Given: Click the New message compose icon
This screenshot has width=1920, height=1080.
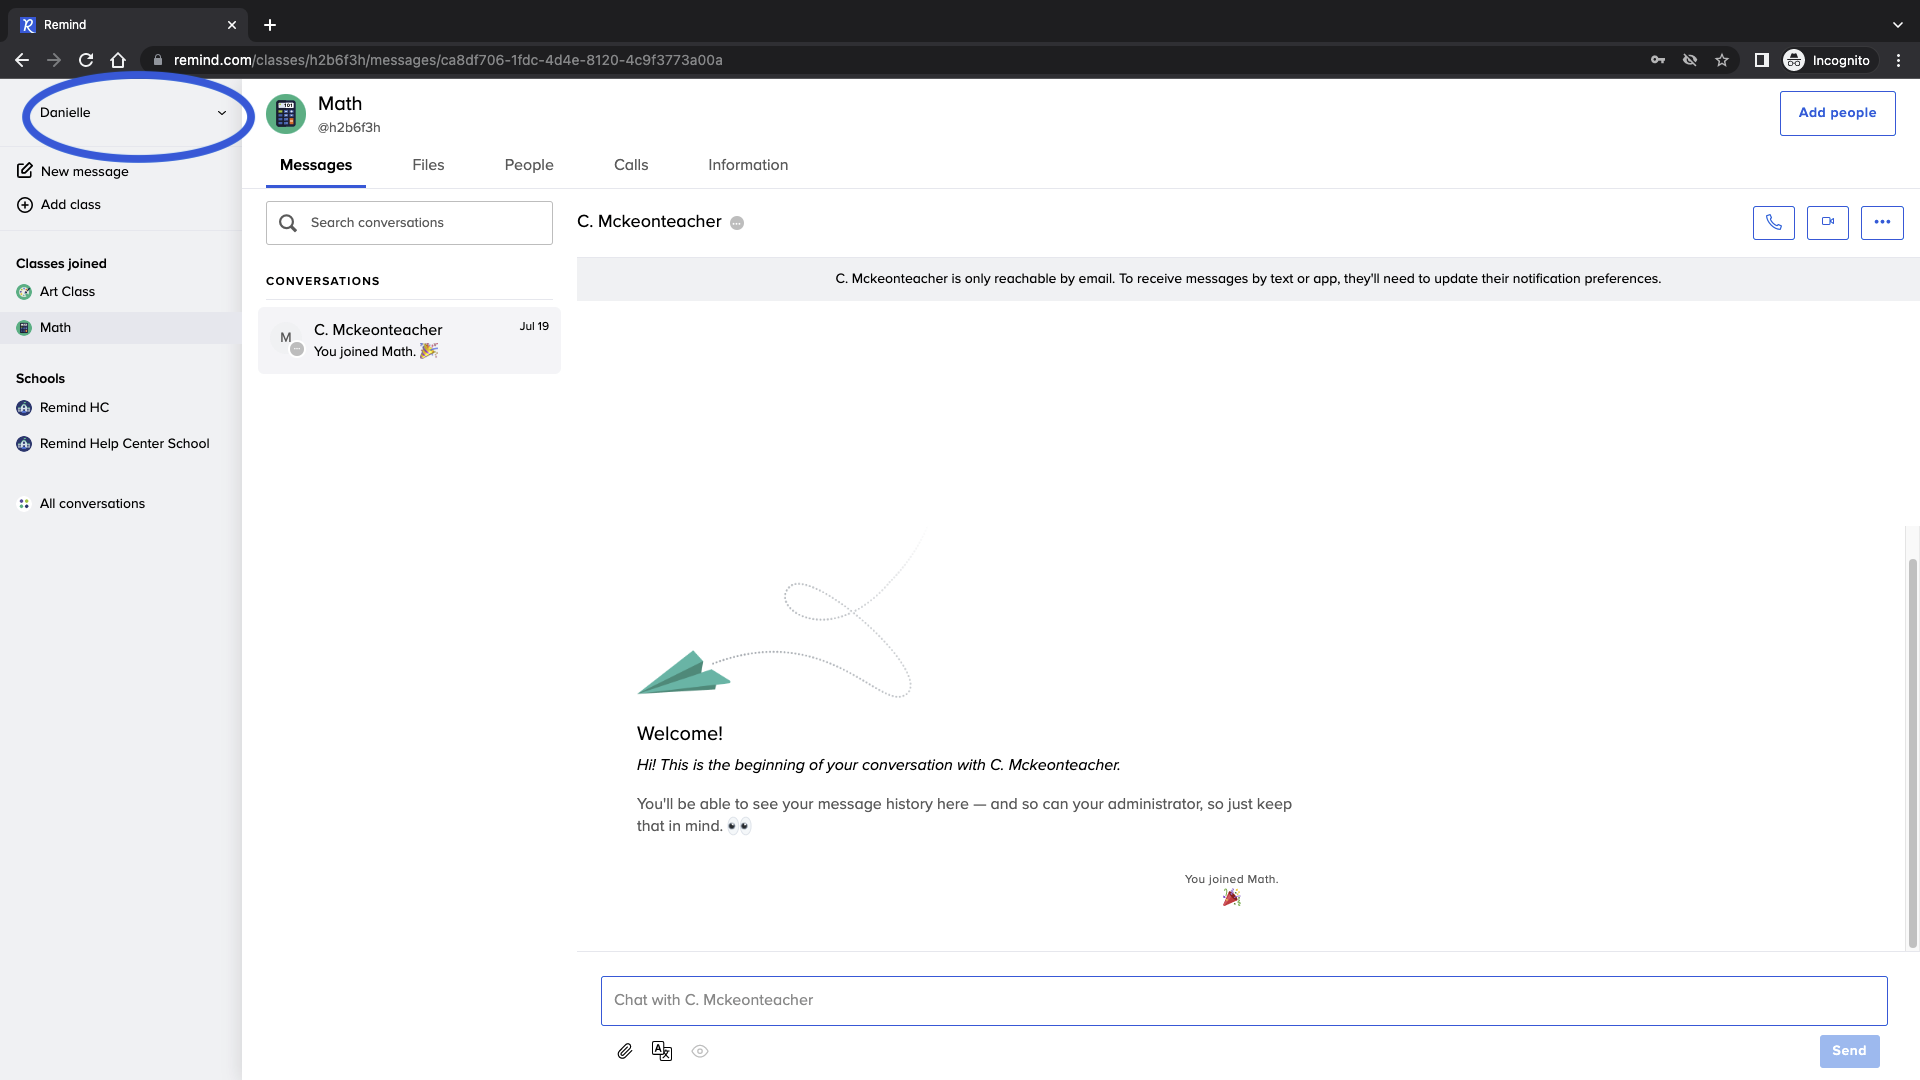Looking at the screenshot, I should pos(25,171).
